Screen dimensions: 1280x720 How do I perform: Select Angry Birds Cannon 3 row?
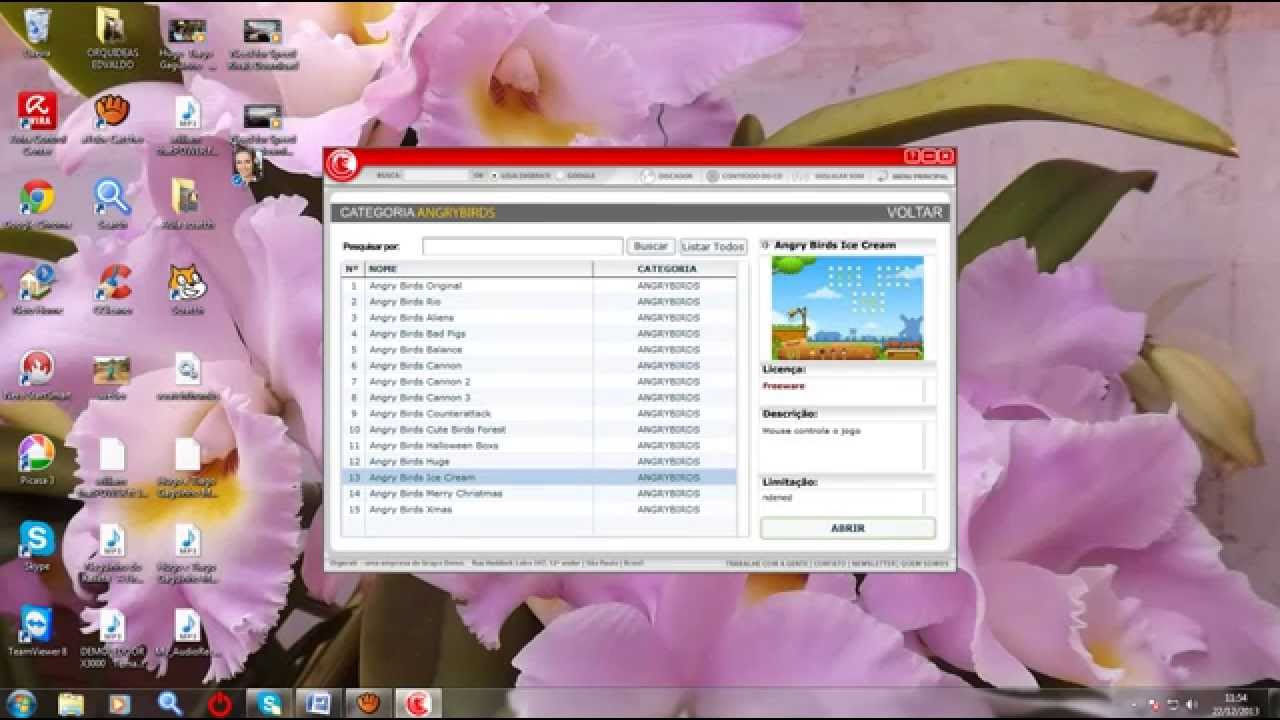click(539, 398)
